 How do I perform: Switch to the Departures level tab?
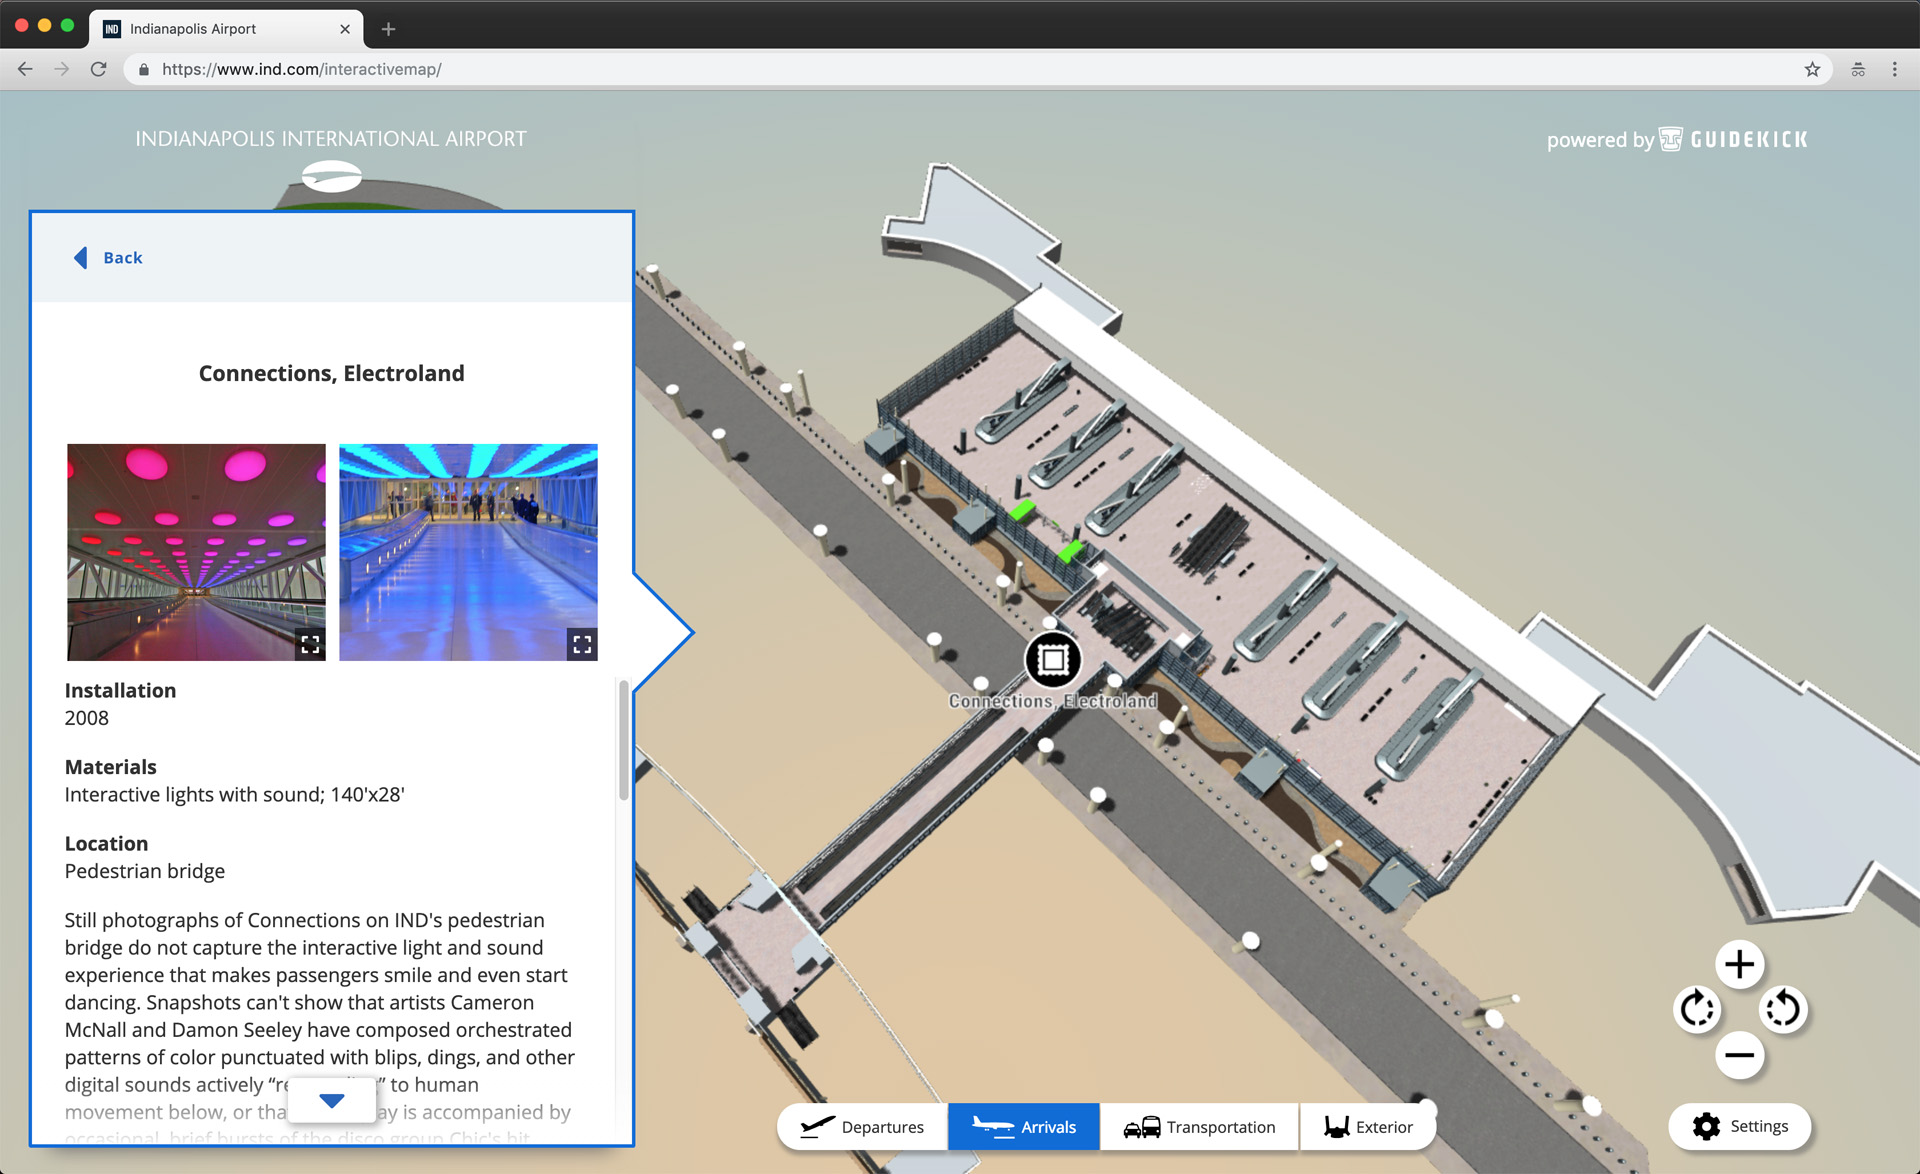point(863,1127)
